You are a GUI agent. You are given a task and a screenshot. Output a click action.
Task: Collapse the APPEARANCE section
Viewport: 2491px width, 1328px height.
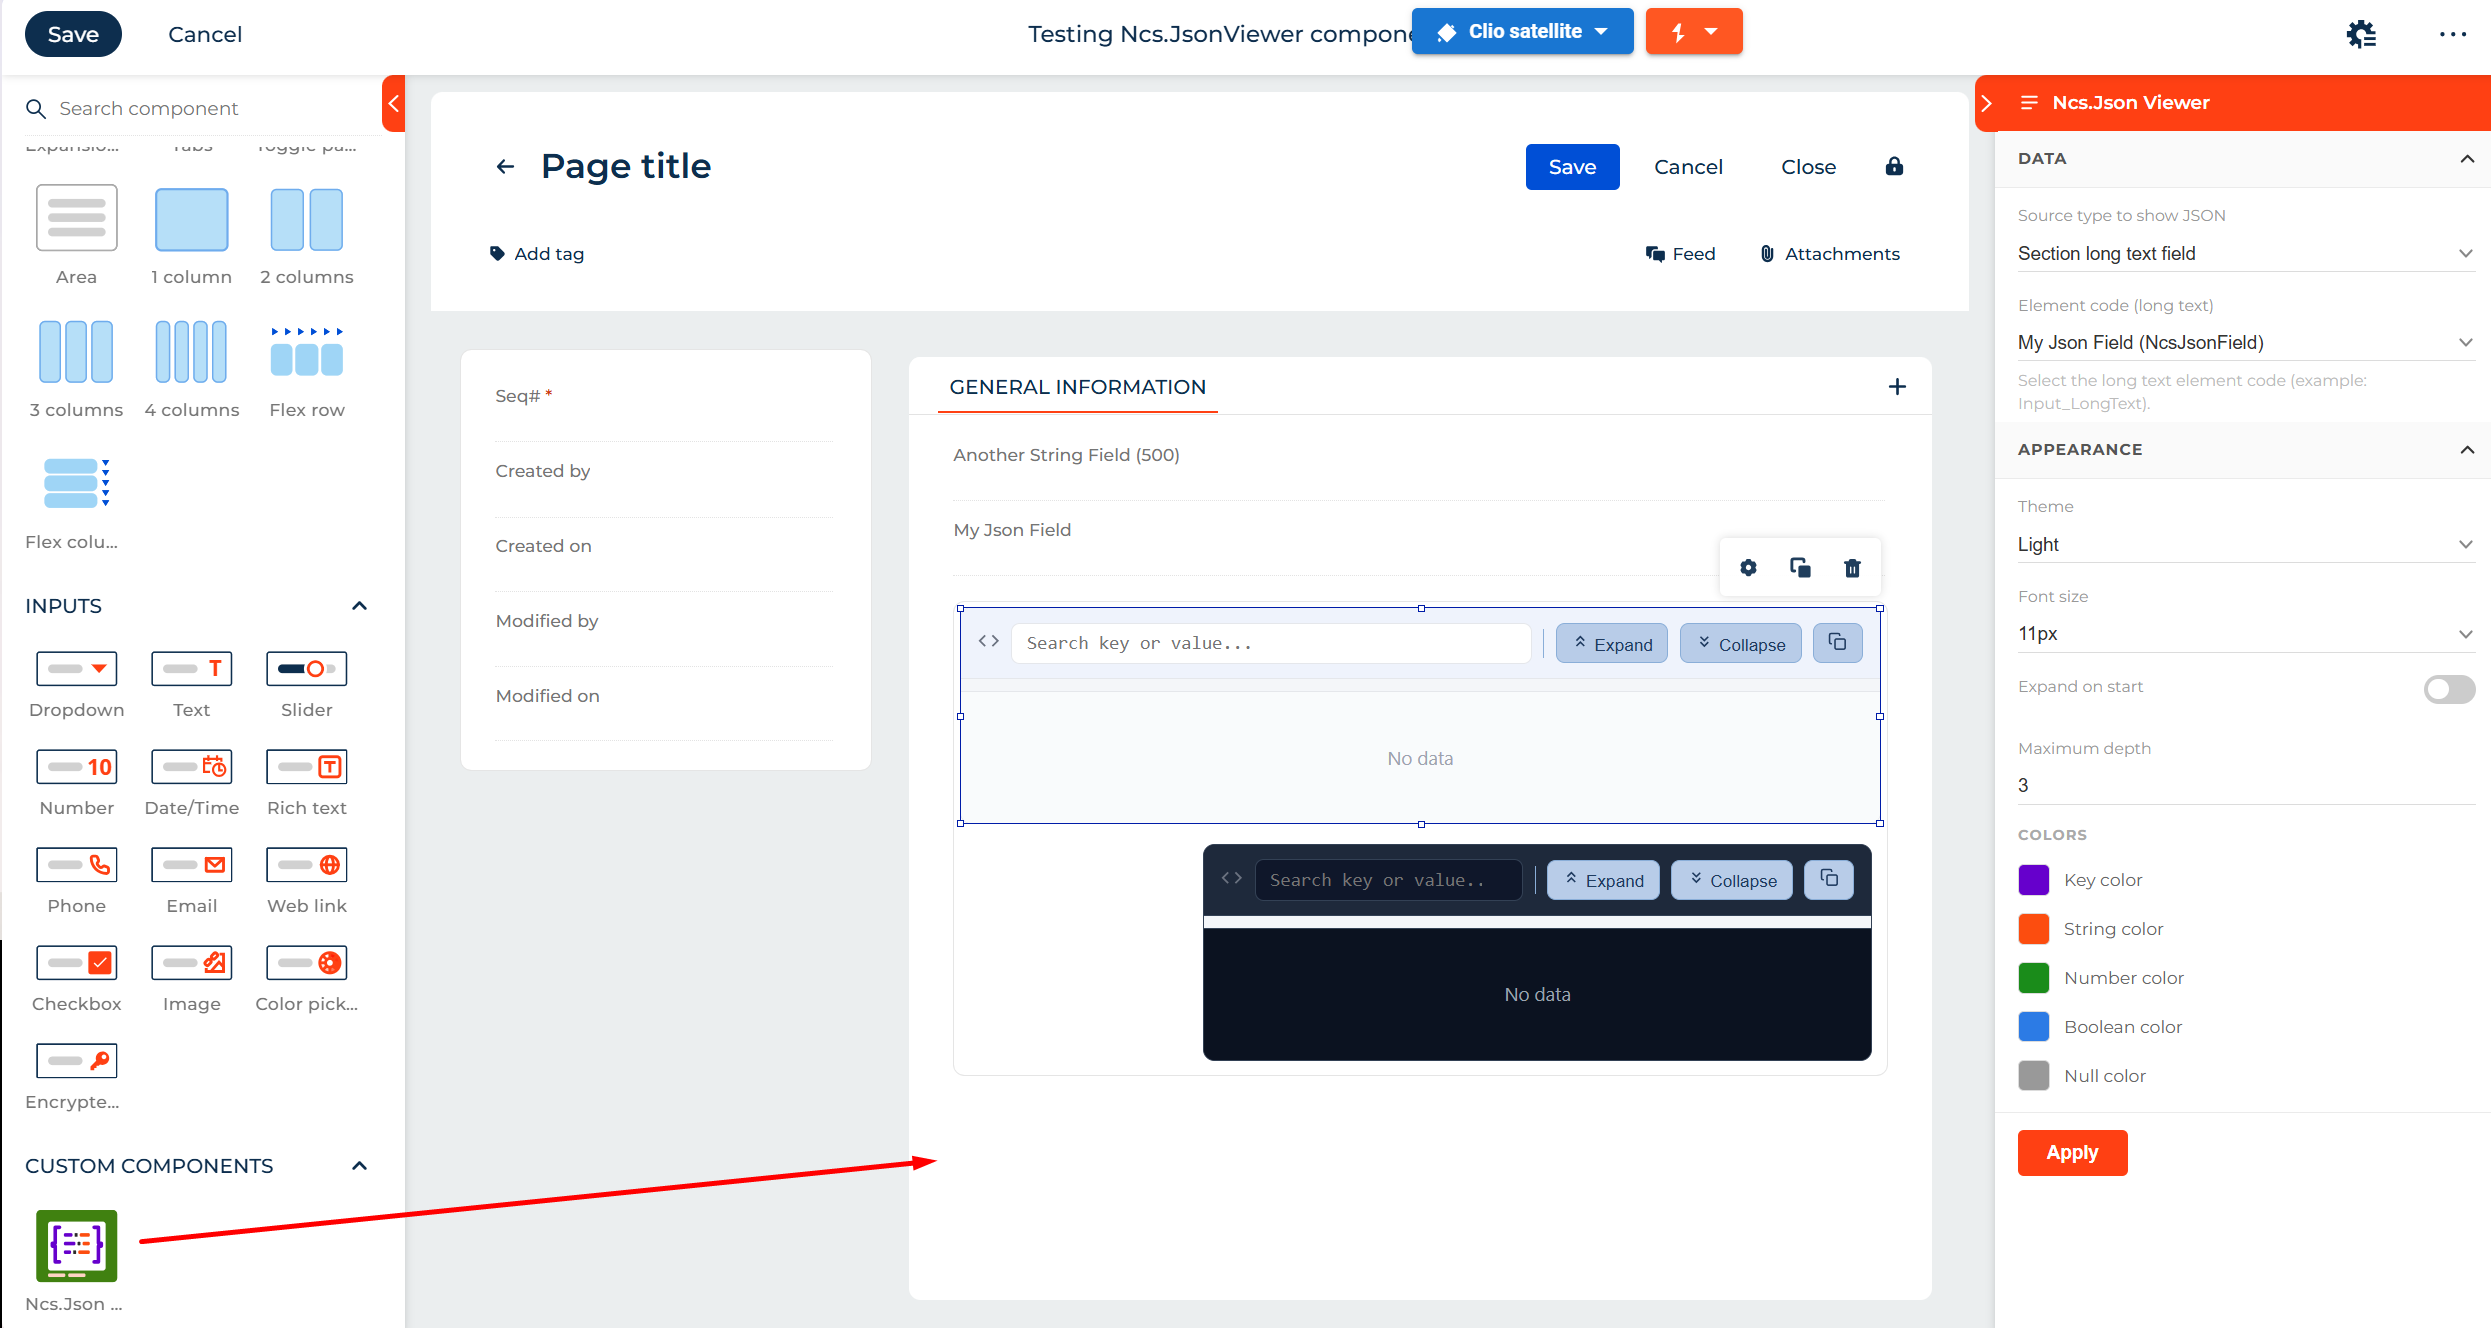point(2467,450)
